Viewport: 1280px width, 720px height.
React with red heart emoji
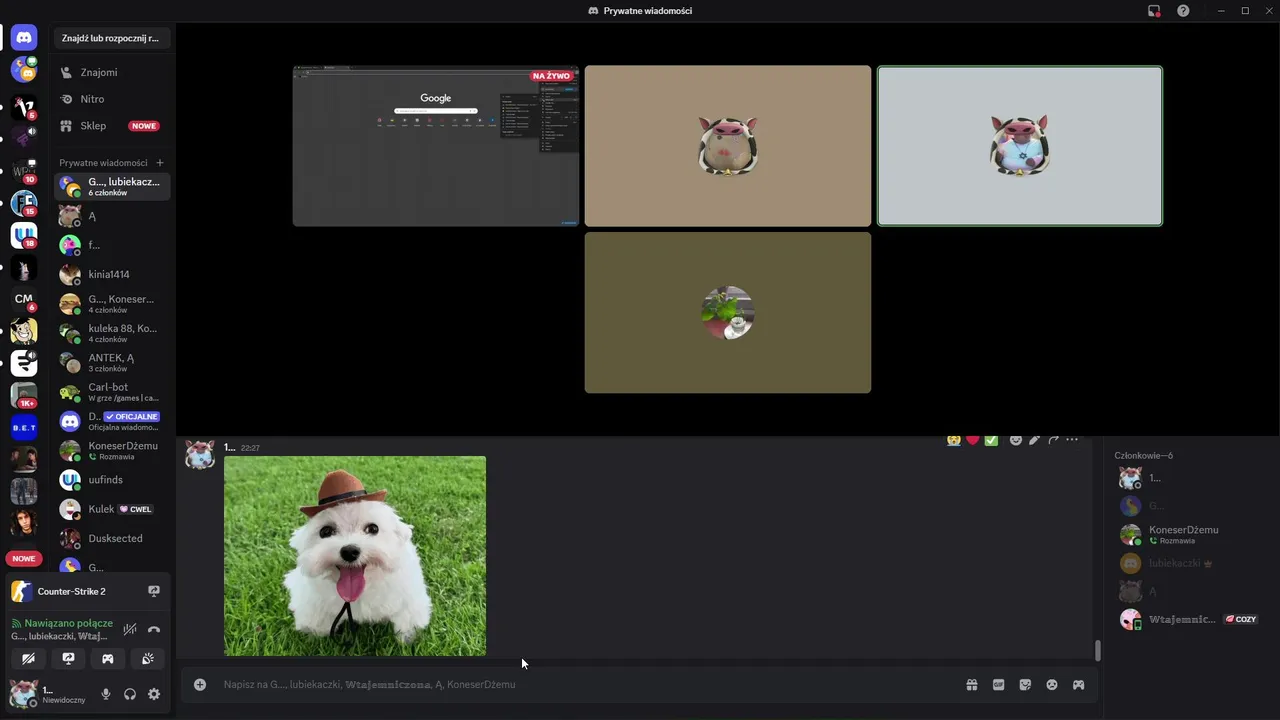pyautogui.click(x=972, y=439)
